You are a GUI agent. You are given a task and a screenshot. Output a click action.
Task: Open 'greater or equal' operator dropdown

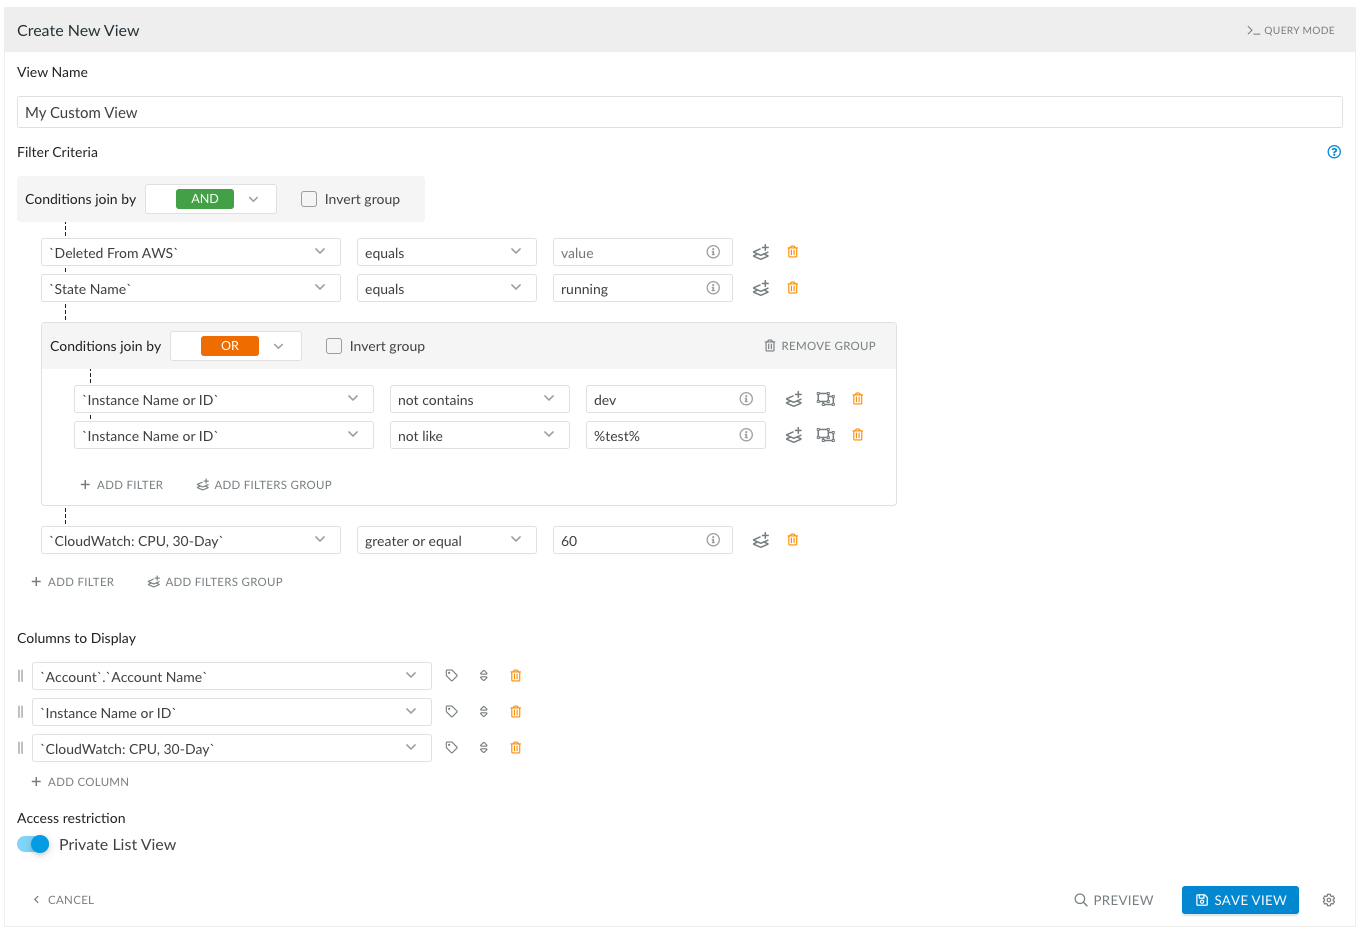tap(447, 540)
